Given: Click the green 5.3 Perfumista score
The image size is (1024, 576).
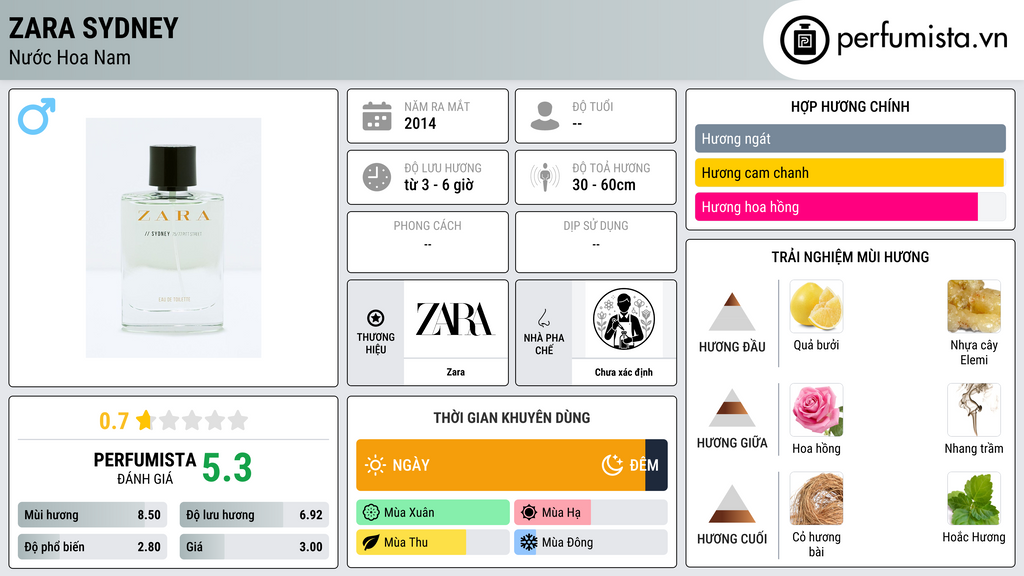Looking at the screenshot, I should 227,468.
